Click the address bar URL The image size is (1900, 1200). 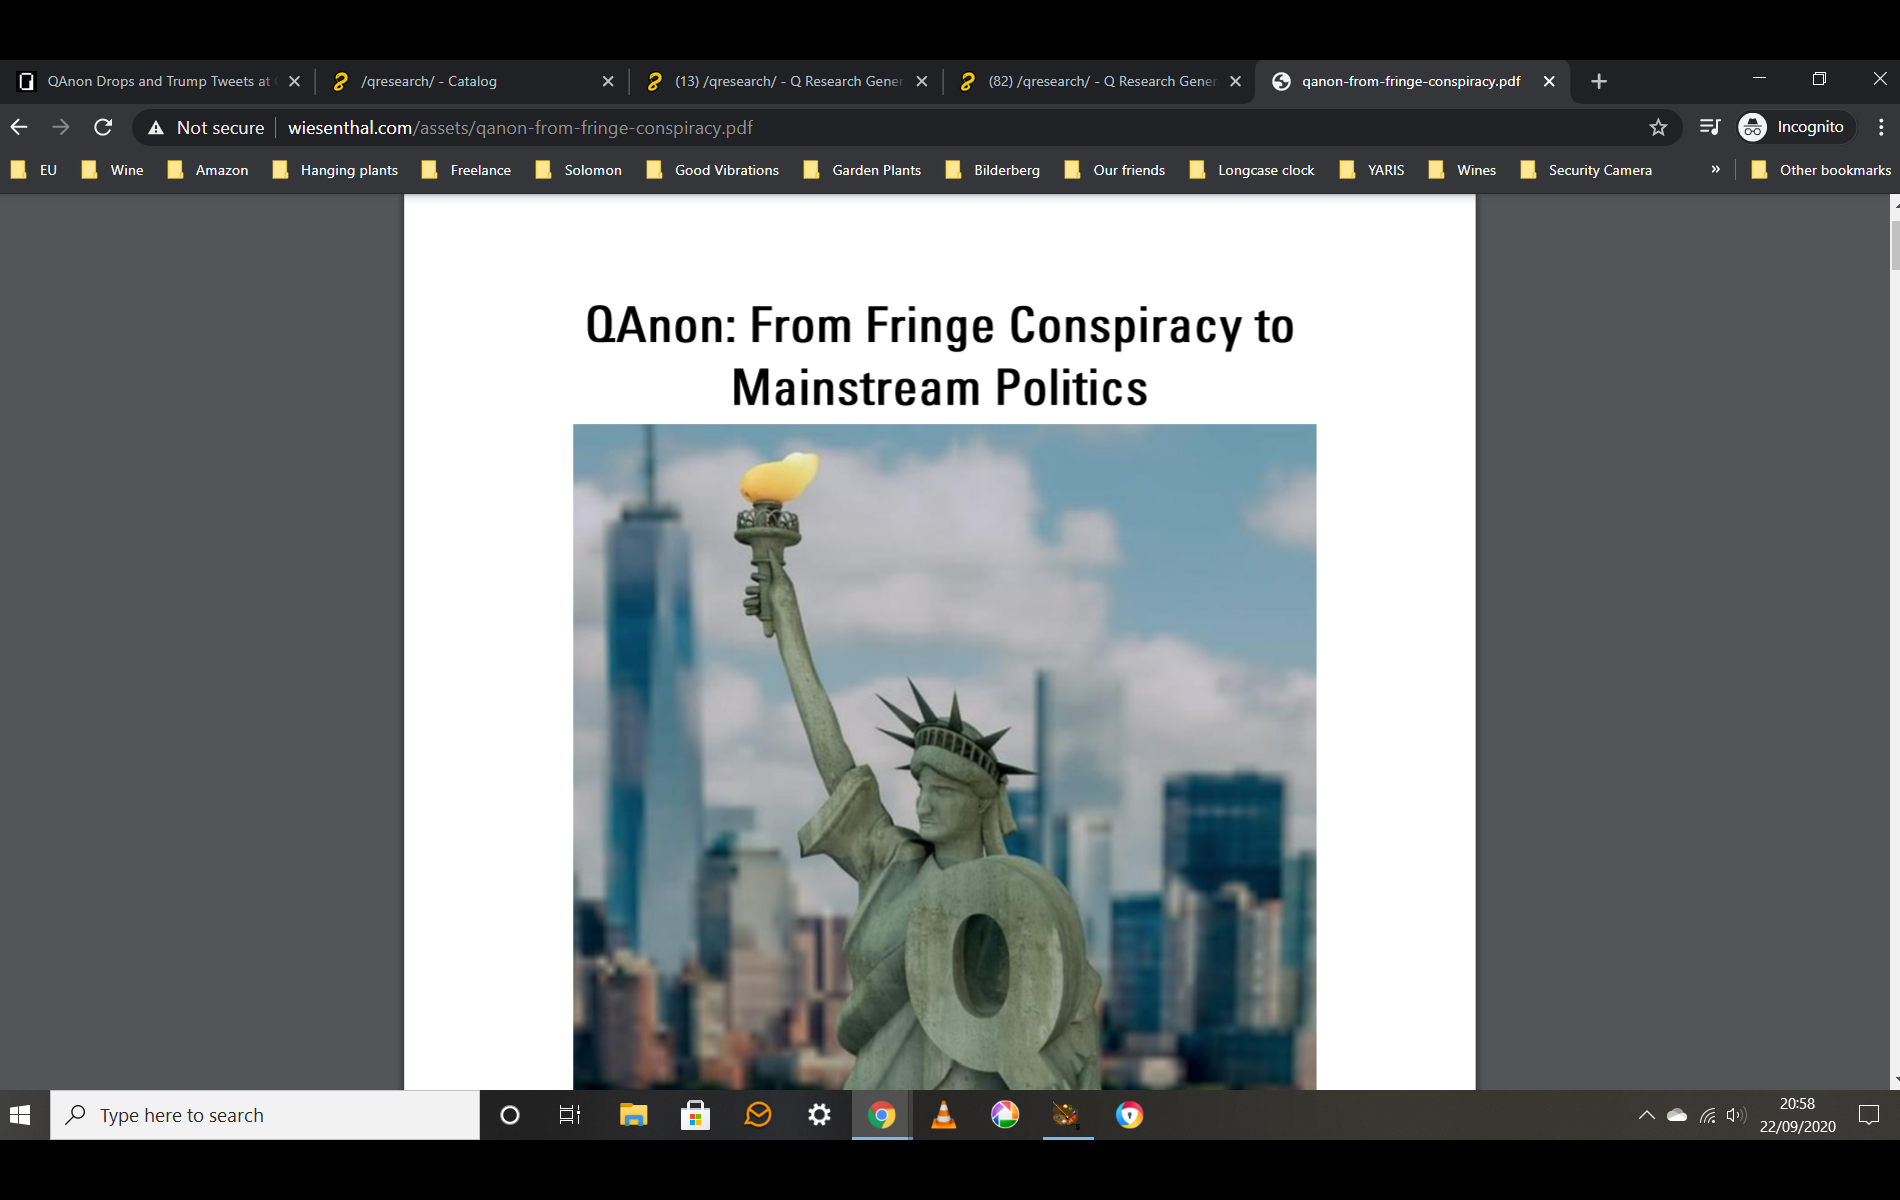coord(520,128)
